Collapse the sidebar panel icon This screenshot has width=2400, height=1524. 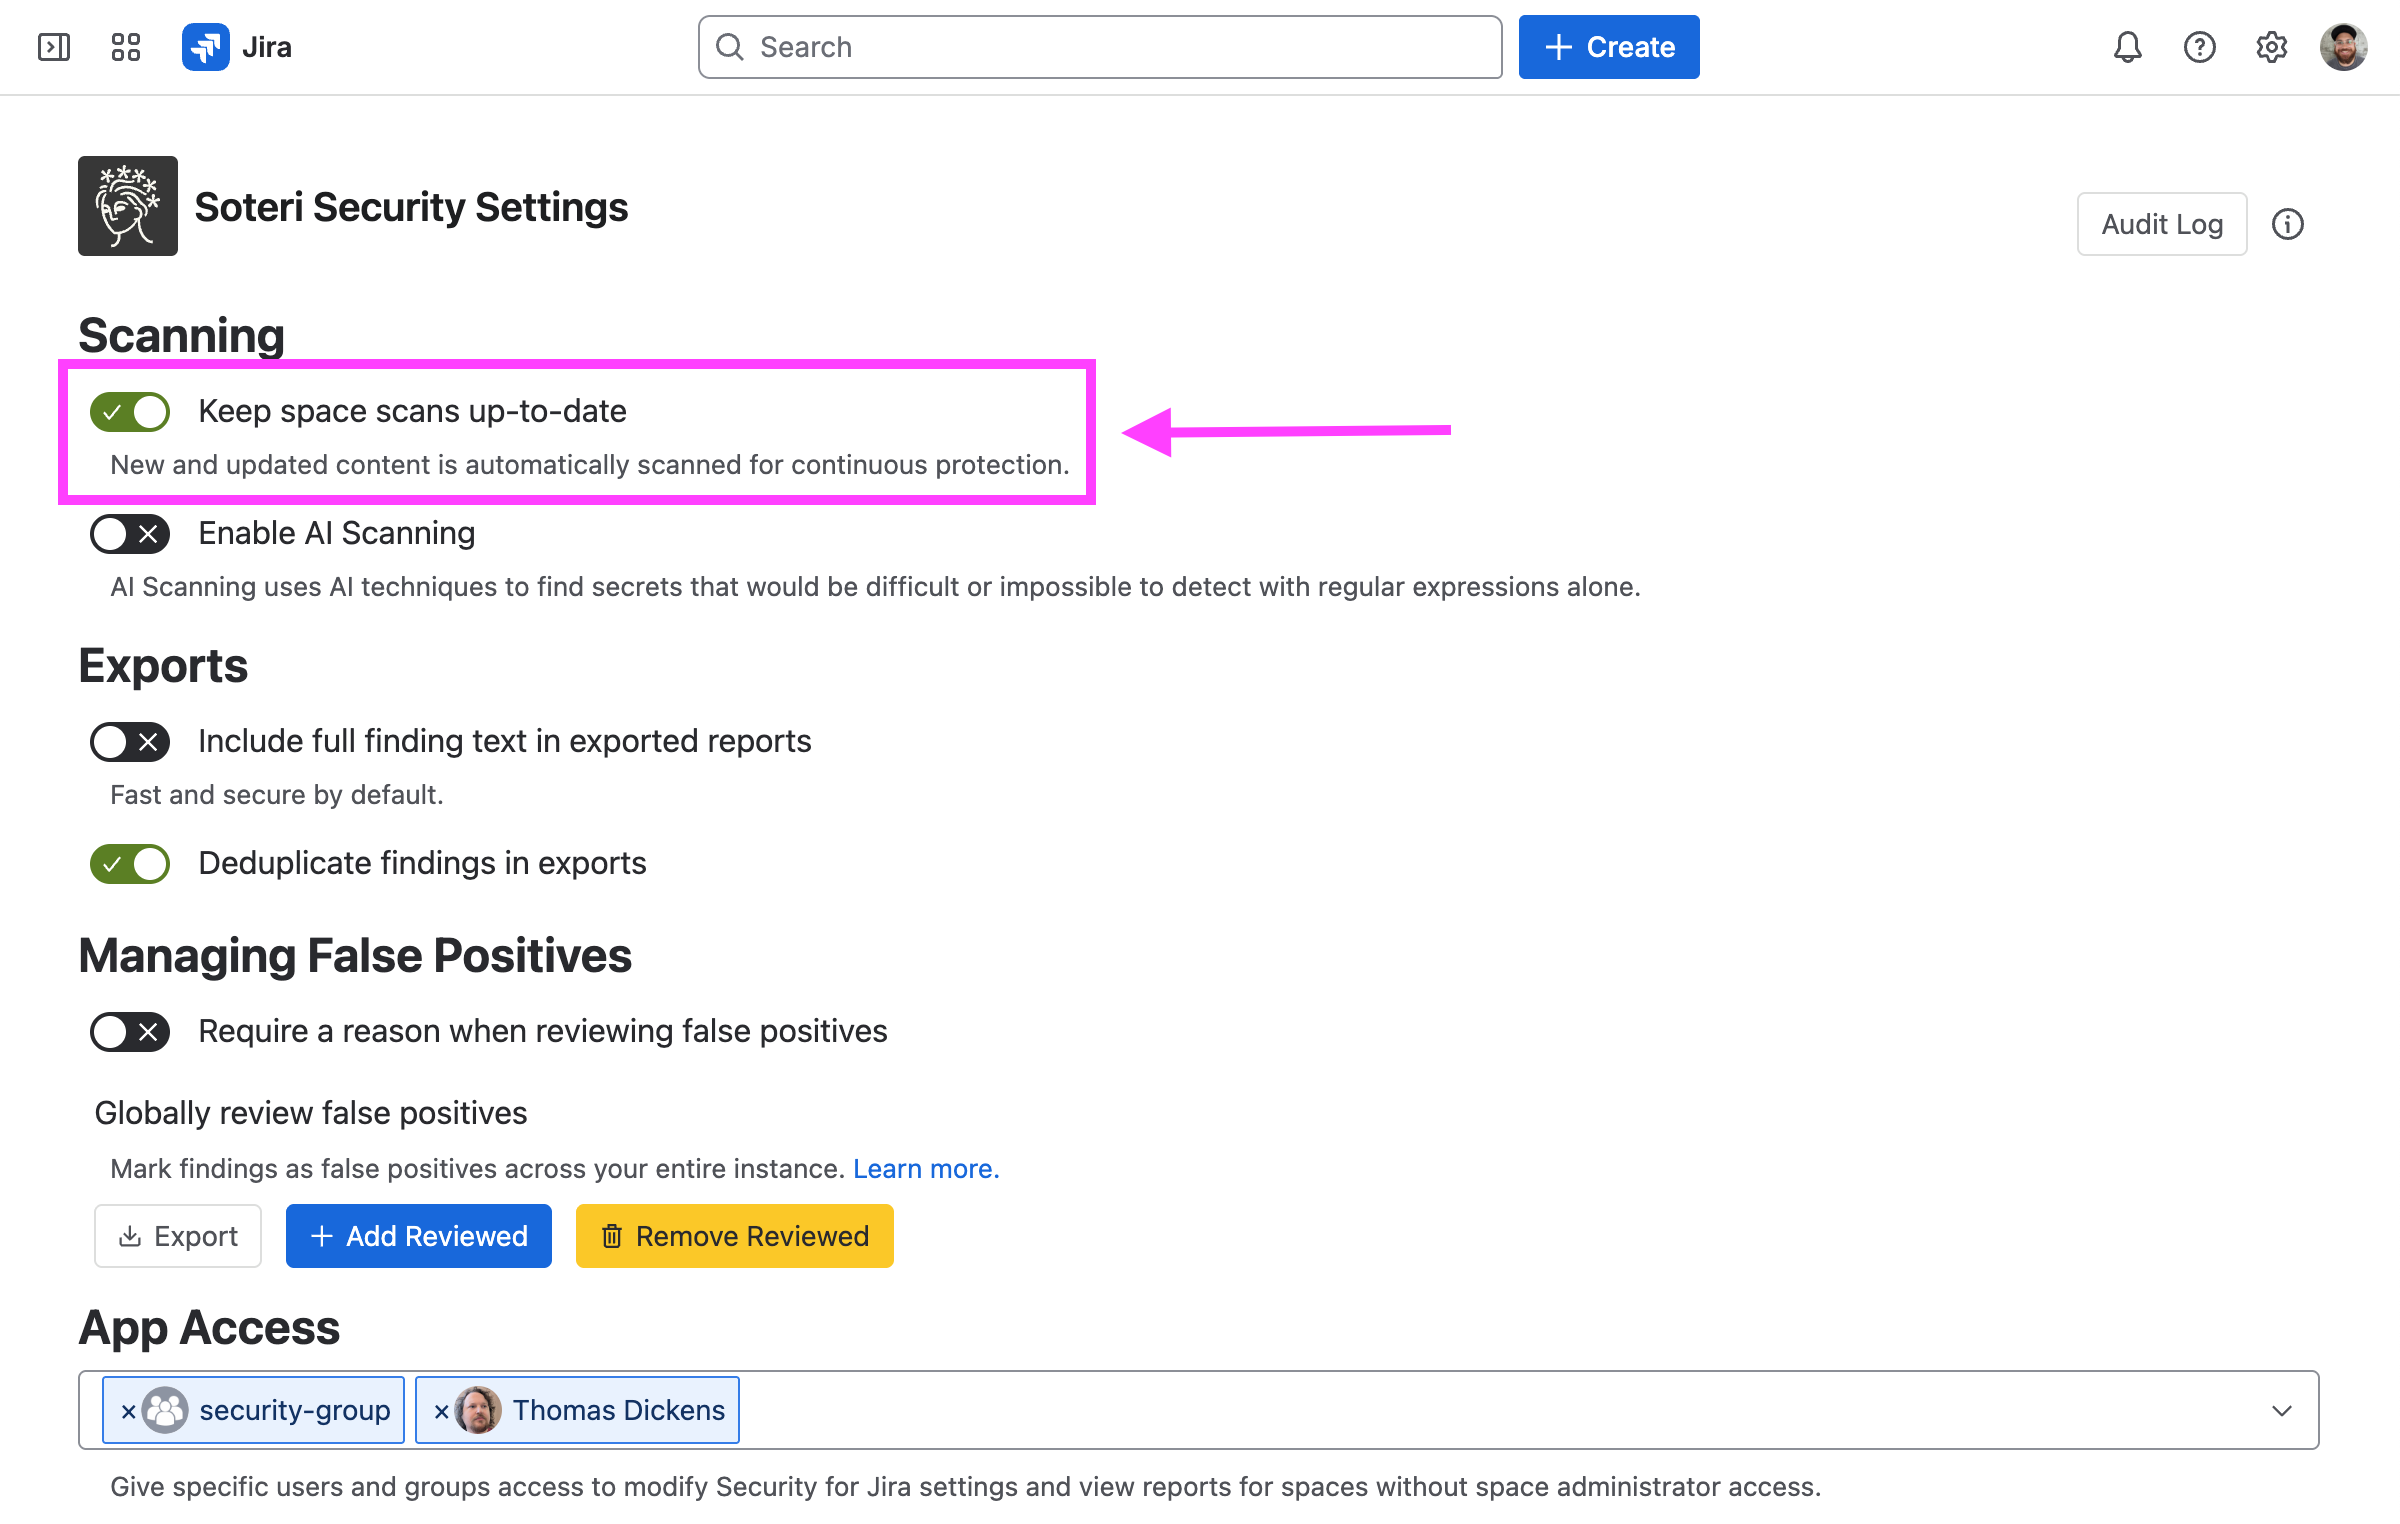coord(54,47)
